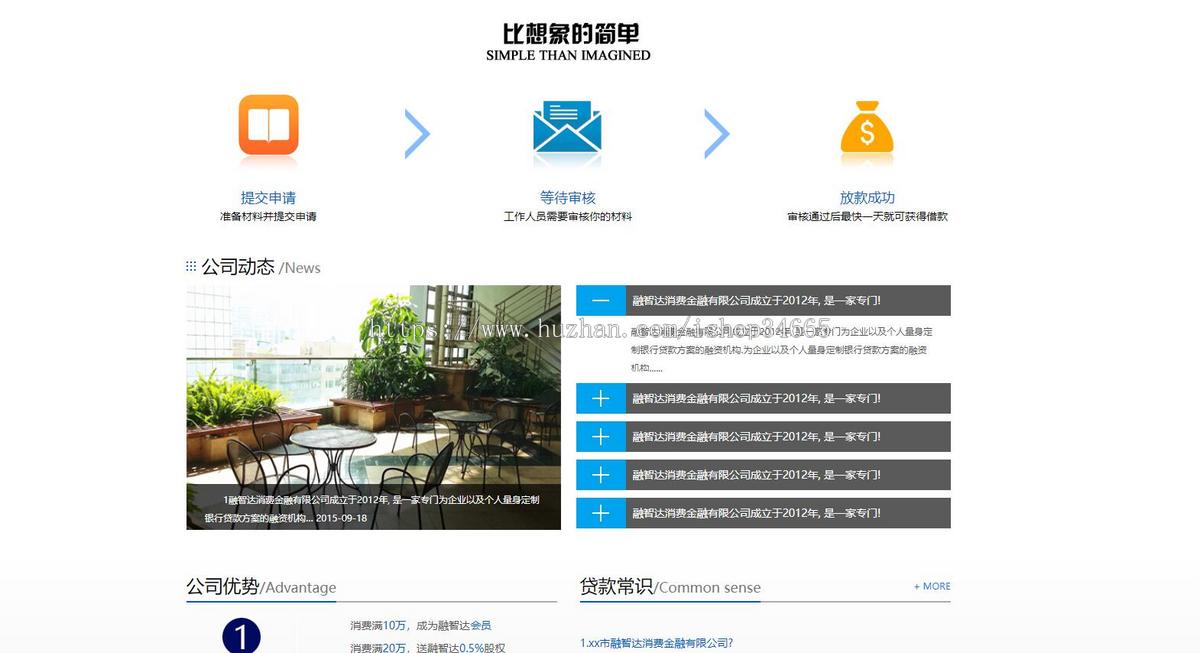Click the 公司优势/Advantage heading
Screen dimensions: 1200x653
pyautogui.click(x=261, y=587)
